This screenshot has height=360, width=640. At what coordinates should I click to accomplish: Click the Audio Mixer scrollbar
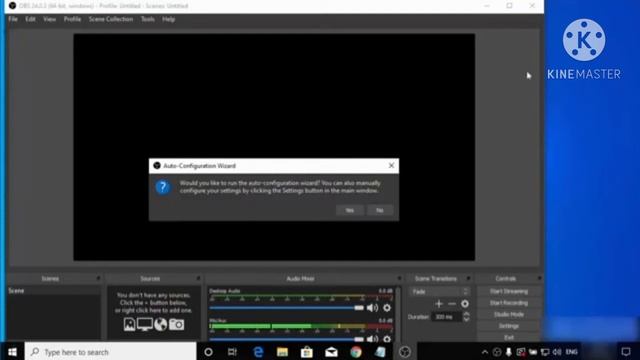(398, 313)
